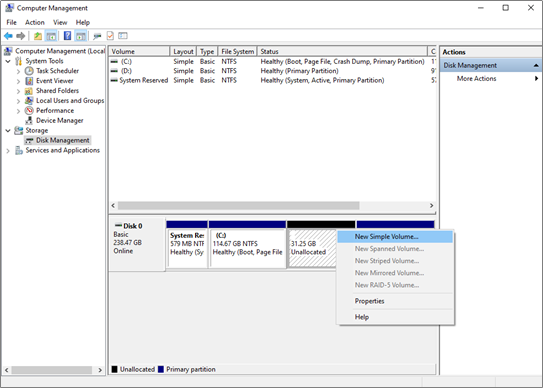Click the blue Primary partition legend swatch
The width and height of the screenshot is (543, 388).
tap(161, 370)
